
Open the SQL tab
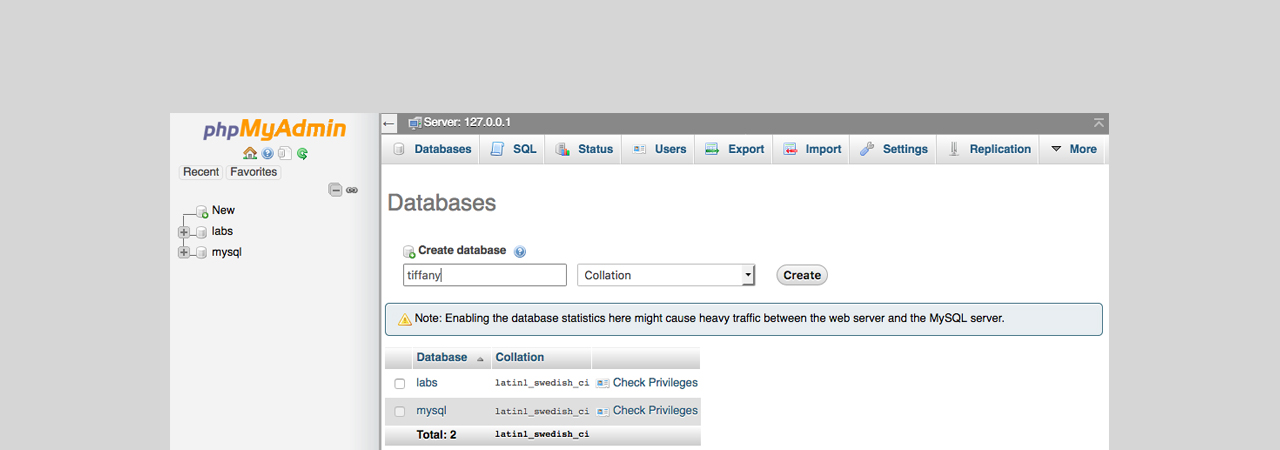[512, 149]
